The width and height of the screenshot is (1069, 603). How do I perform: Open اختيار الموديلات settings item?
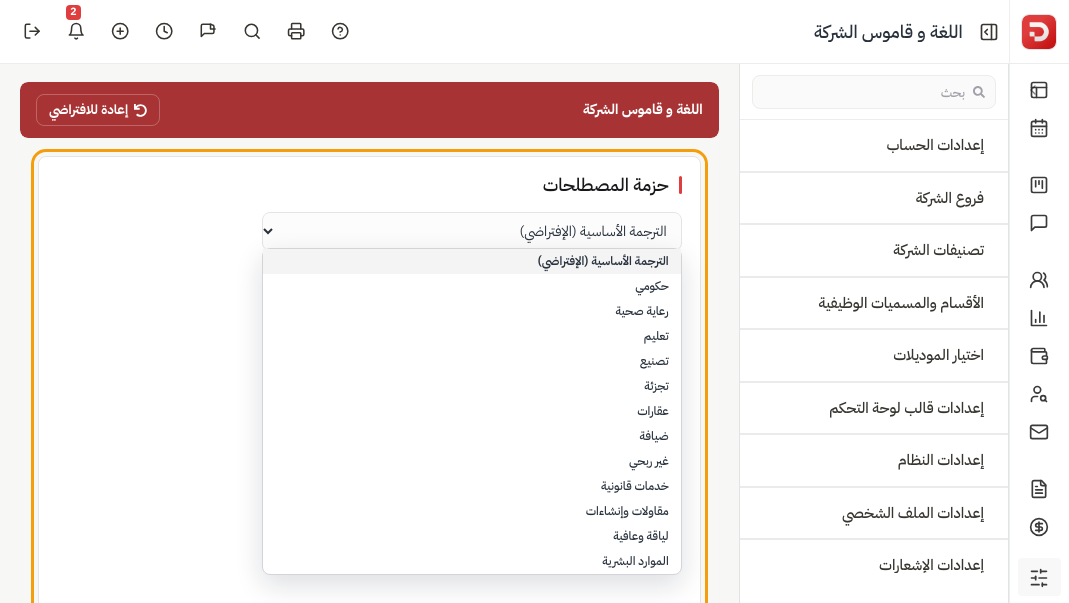[x=874, y=355]
